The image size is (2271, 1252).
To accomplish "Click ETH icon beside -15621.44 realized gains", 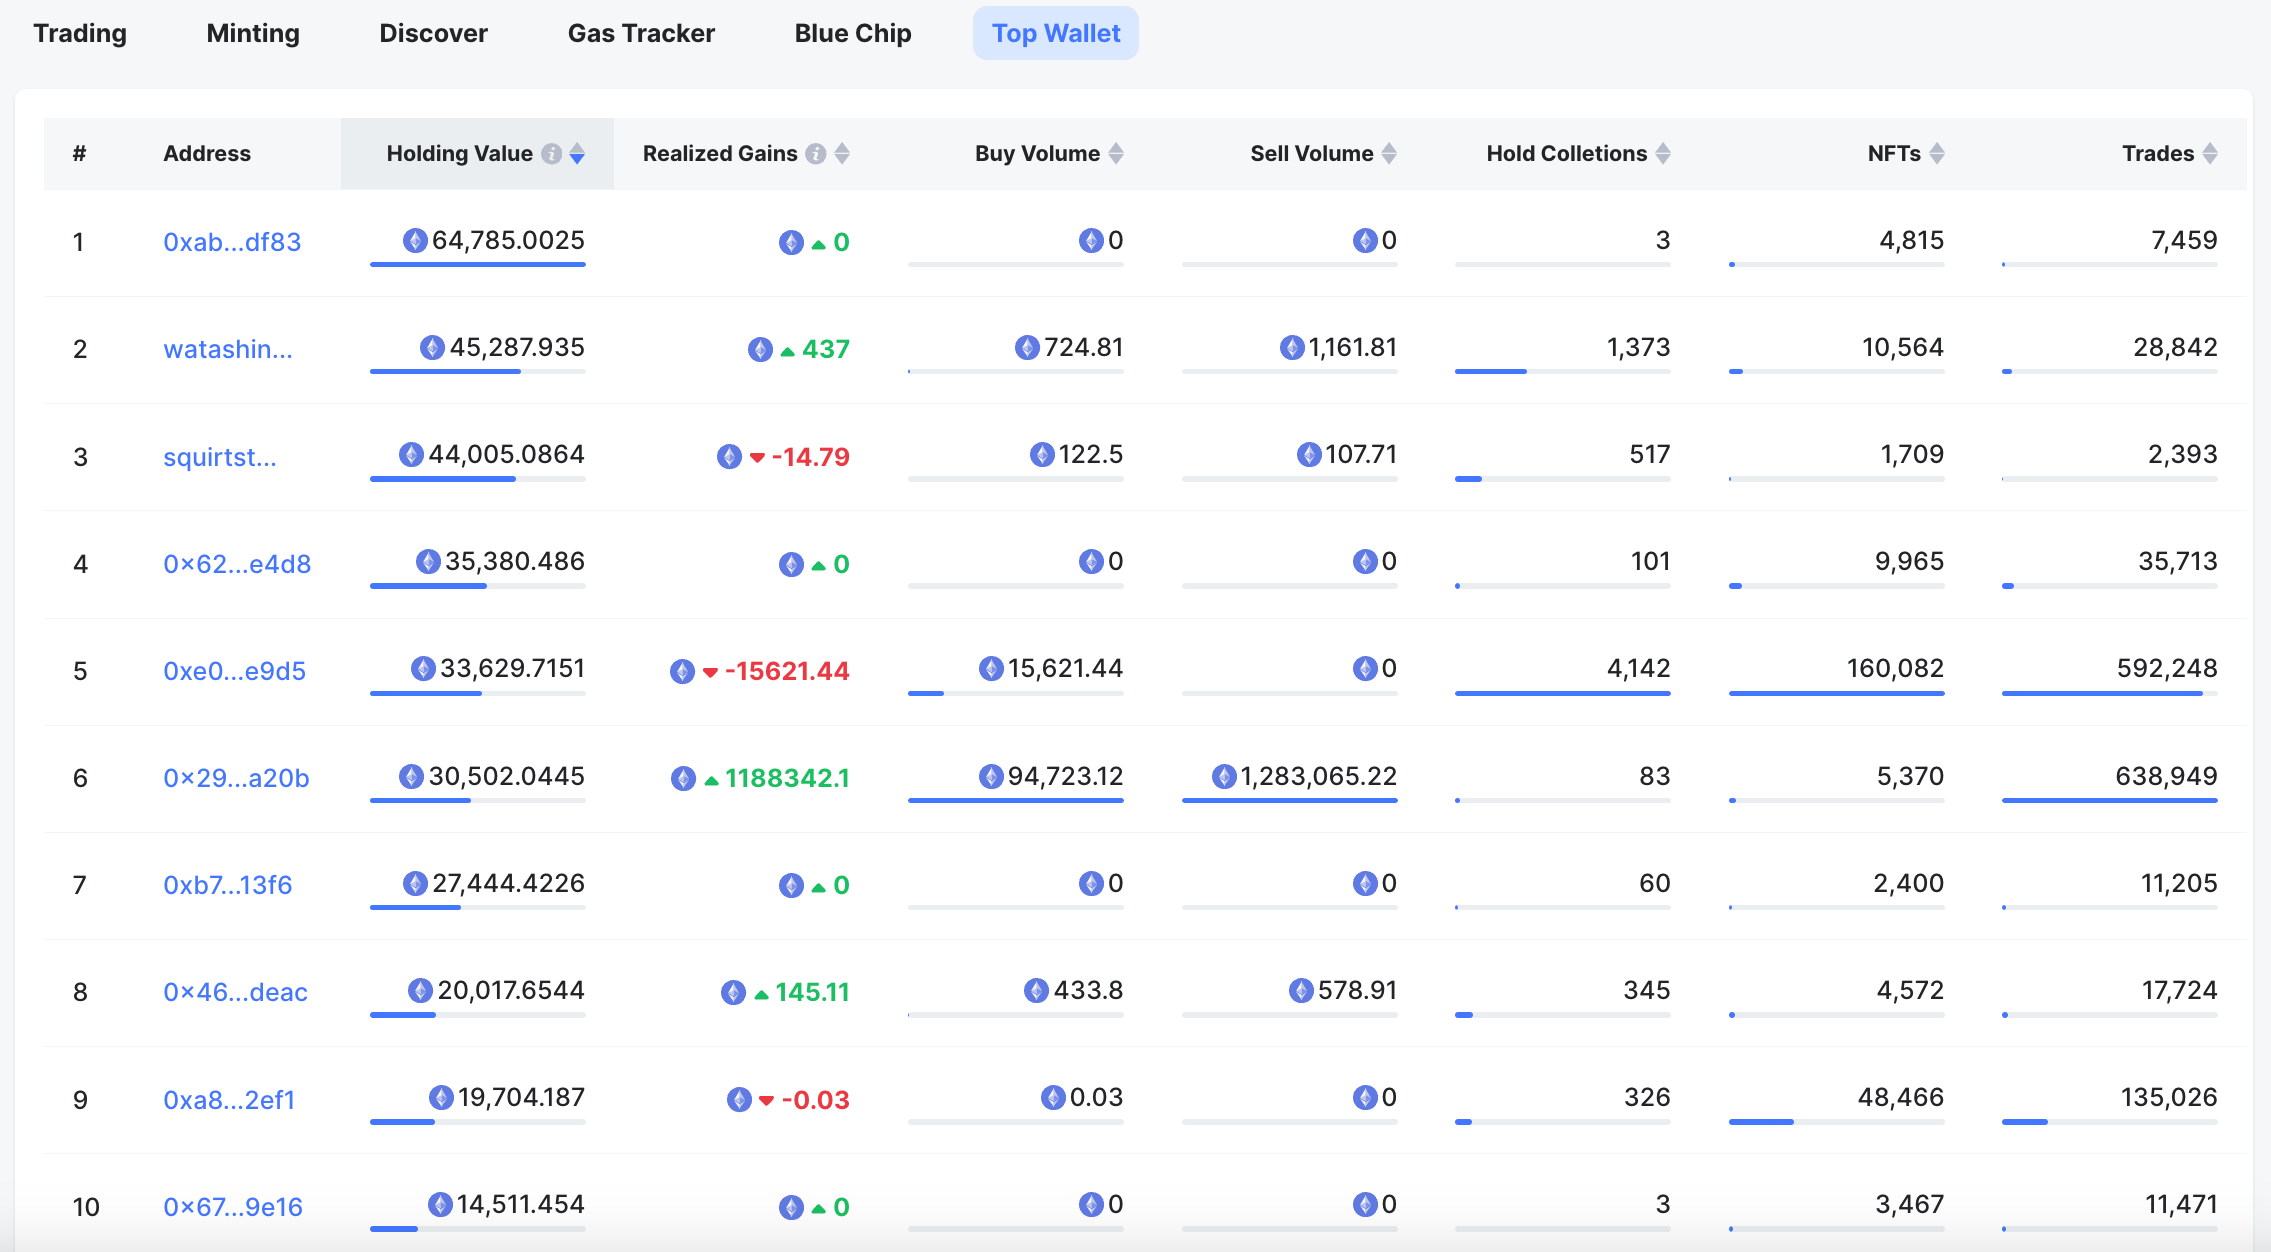I will click(682, 671).
